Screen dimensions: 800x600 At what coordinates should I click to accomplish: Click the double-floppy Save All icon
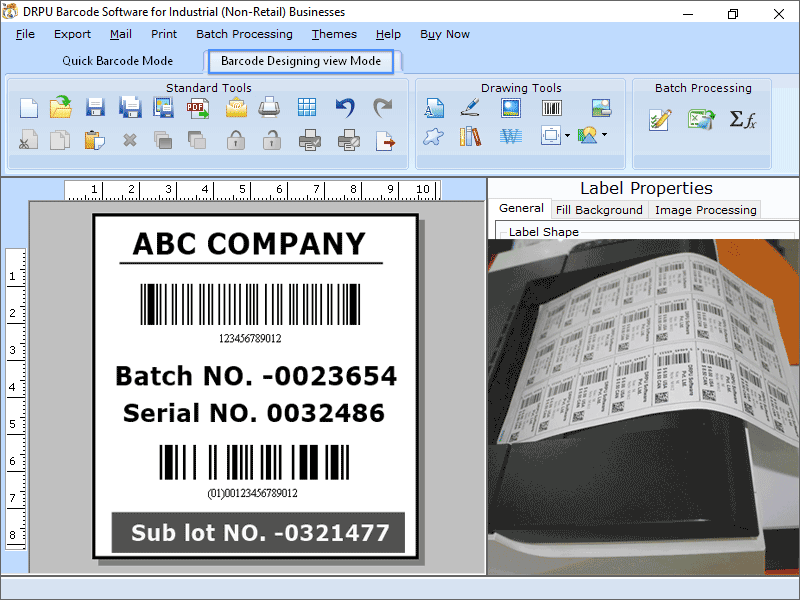click(130, 107)
